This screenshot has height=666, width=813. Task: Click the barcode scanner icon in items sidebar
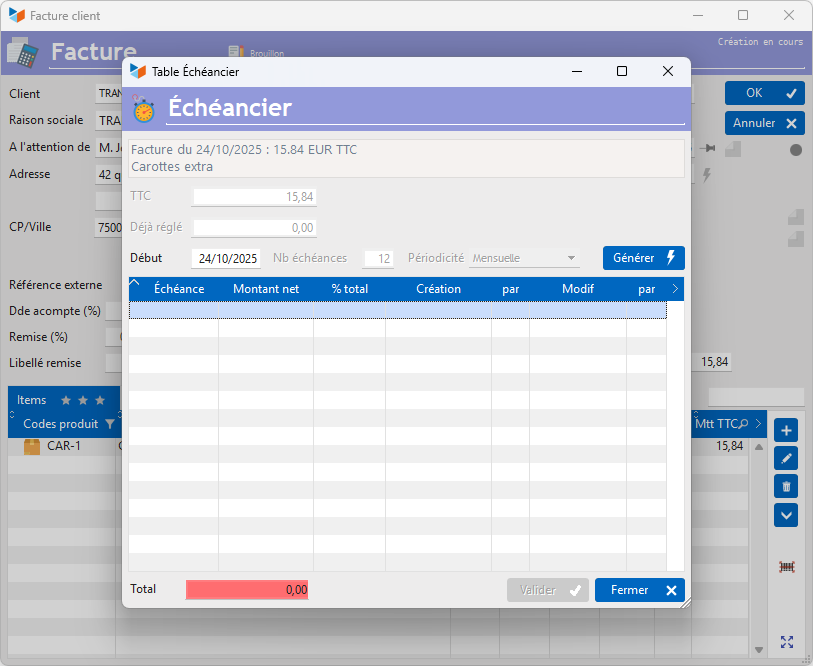tap(786, 567)
